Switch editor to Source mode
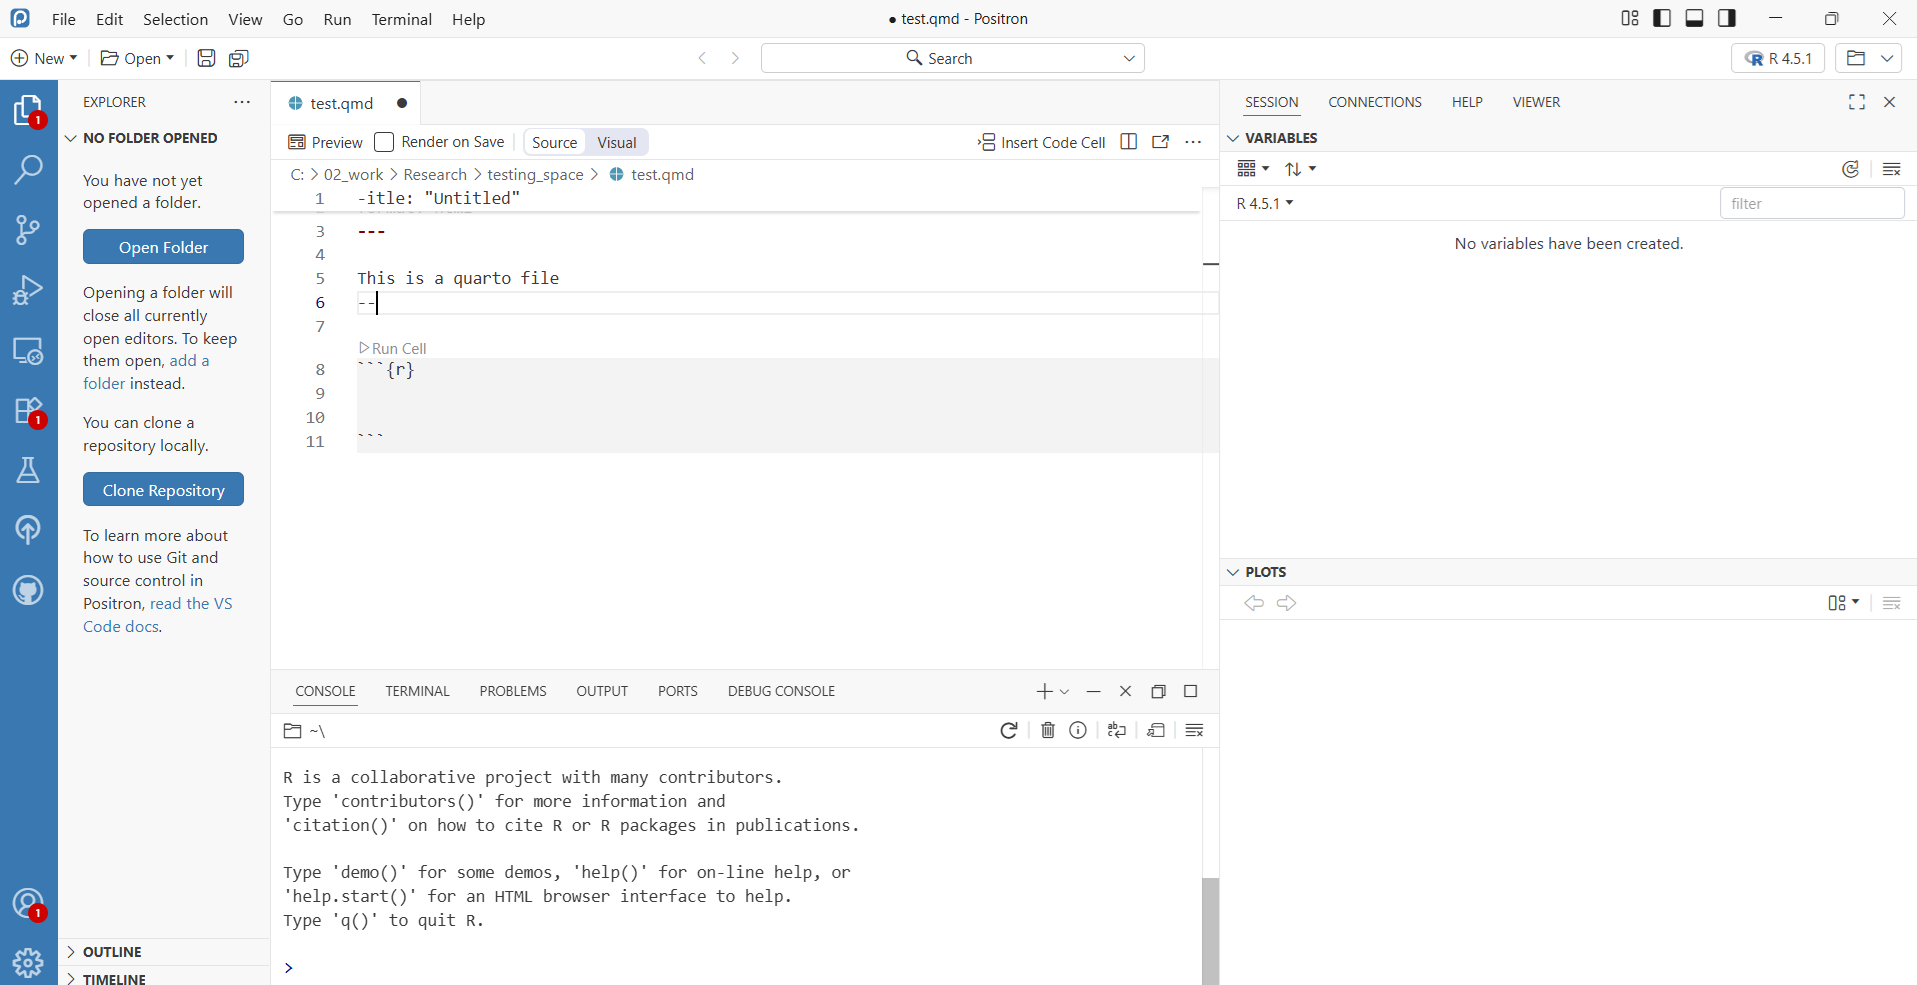The height and width of the screenshot is (985, 1917). tap(554, 142)
